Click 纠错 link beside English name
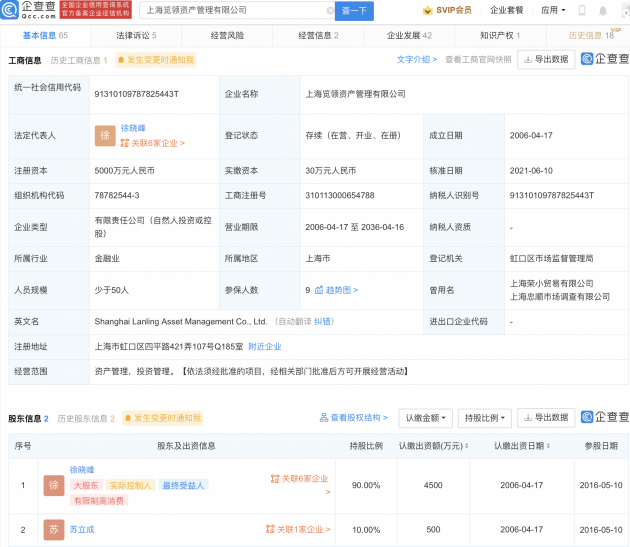Viewport: 630px width, 547px height. (x=322, y=322)
